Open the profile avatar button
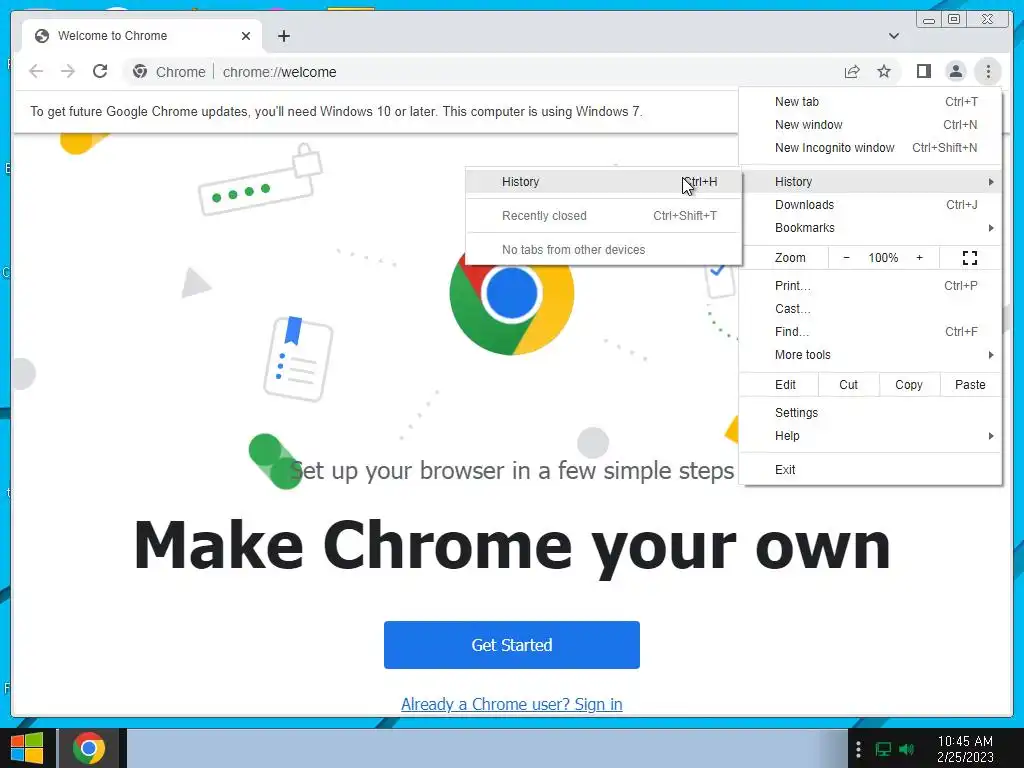Image resolution: width=1024 pixels, height=768 pixels. [x=955, y=71]
